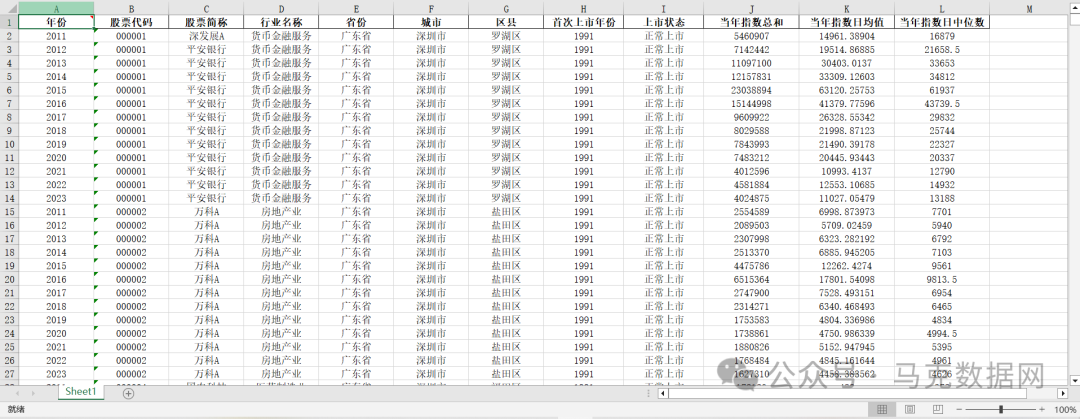Click the cell with value 14961.38904

pos(847,36)
